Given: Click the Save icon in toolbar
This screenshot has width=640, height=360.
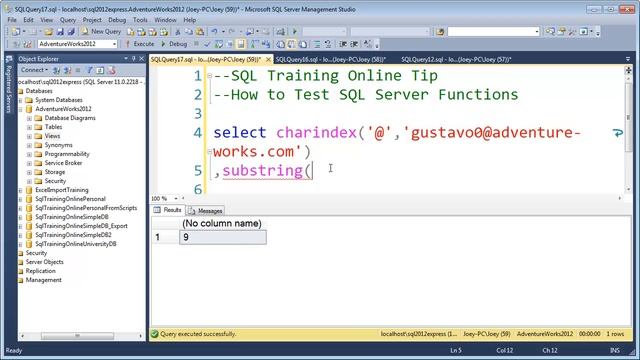Looking at the screenshot, I should click(x=60, y=31).
